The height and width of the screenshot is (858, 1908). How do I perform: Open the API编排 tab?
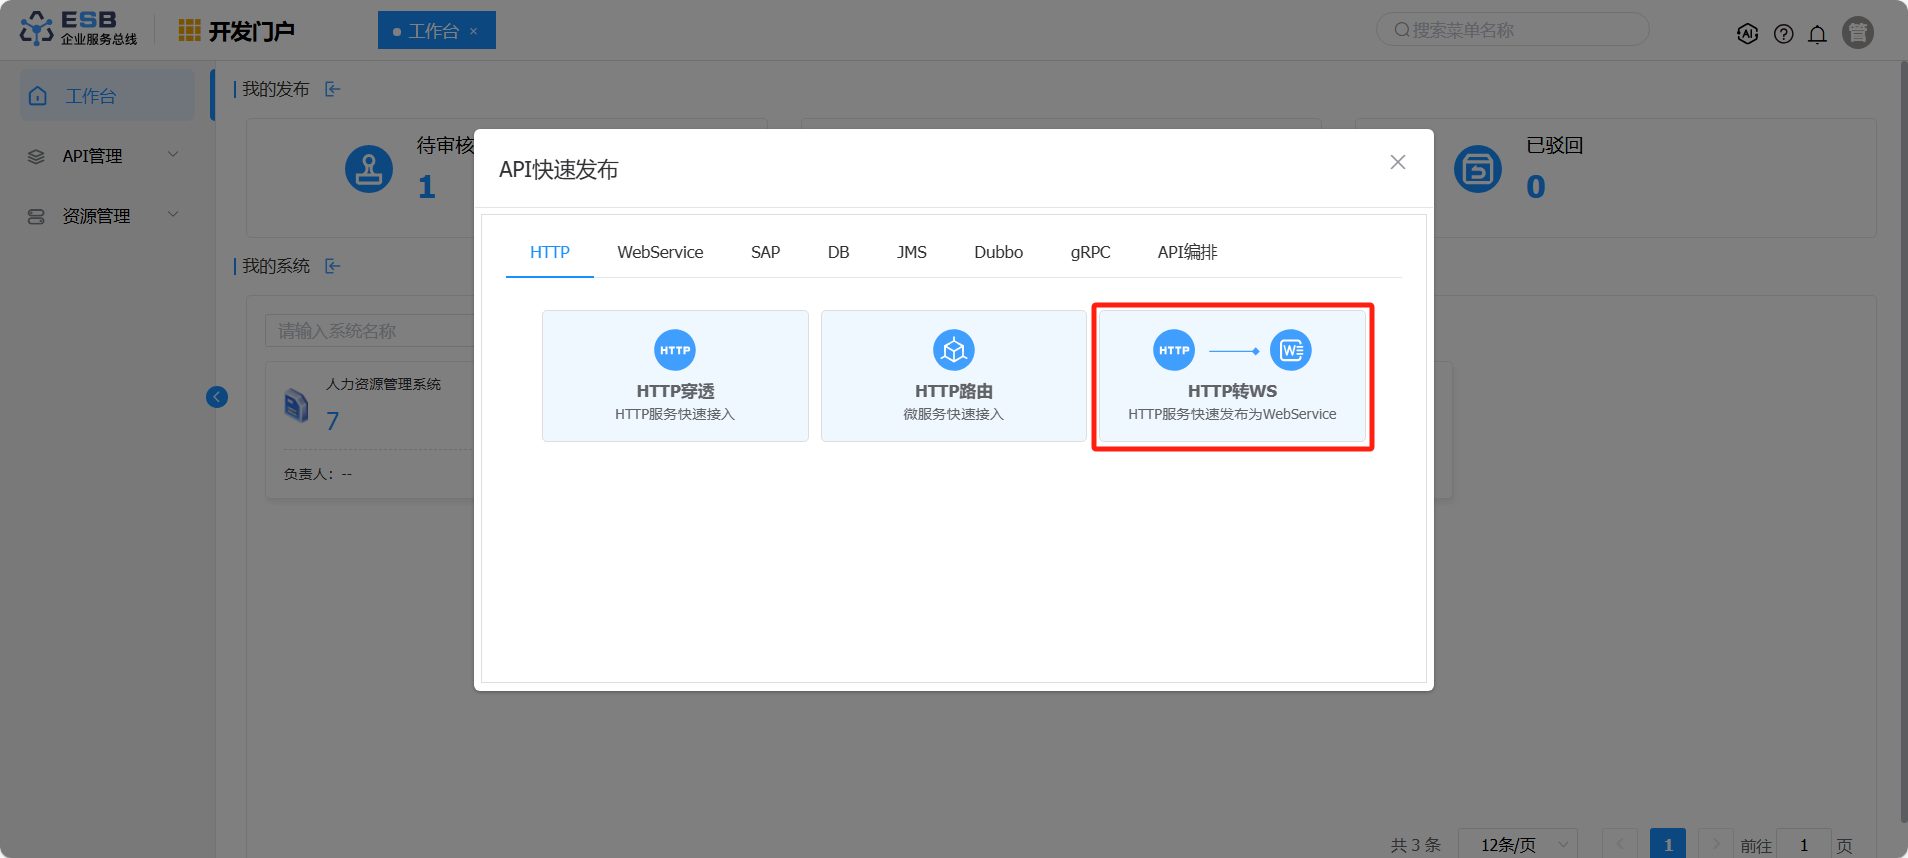click(1187, 252)
